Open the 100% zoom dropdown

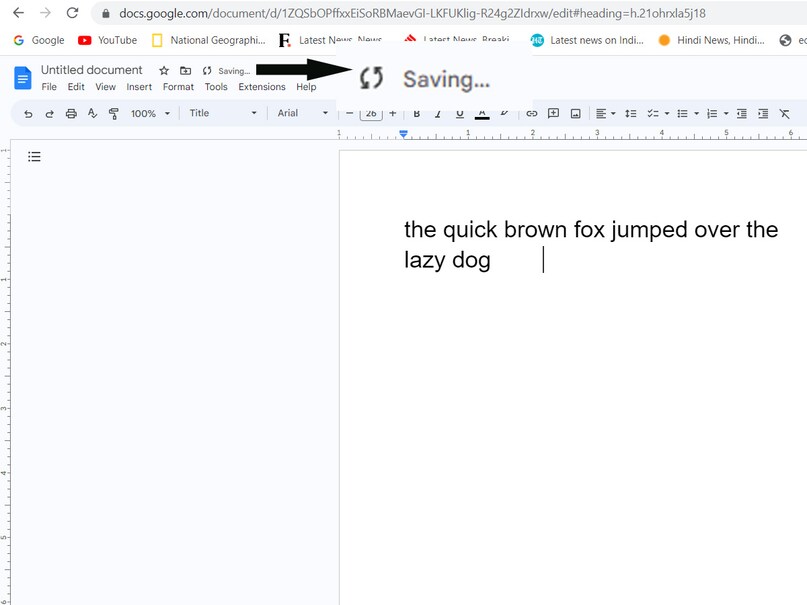tap(149, 114)
